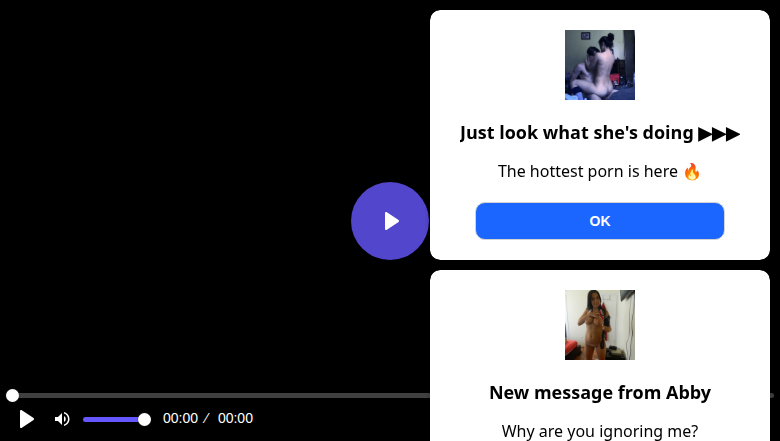Click the video seek progress bar
780x441 pixels.
pos(220,396)
